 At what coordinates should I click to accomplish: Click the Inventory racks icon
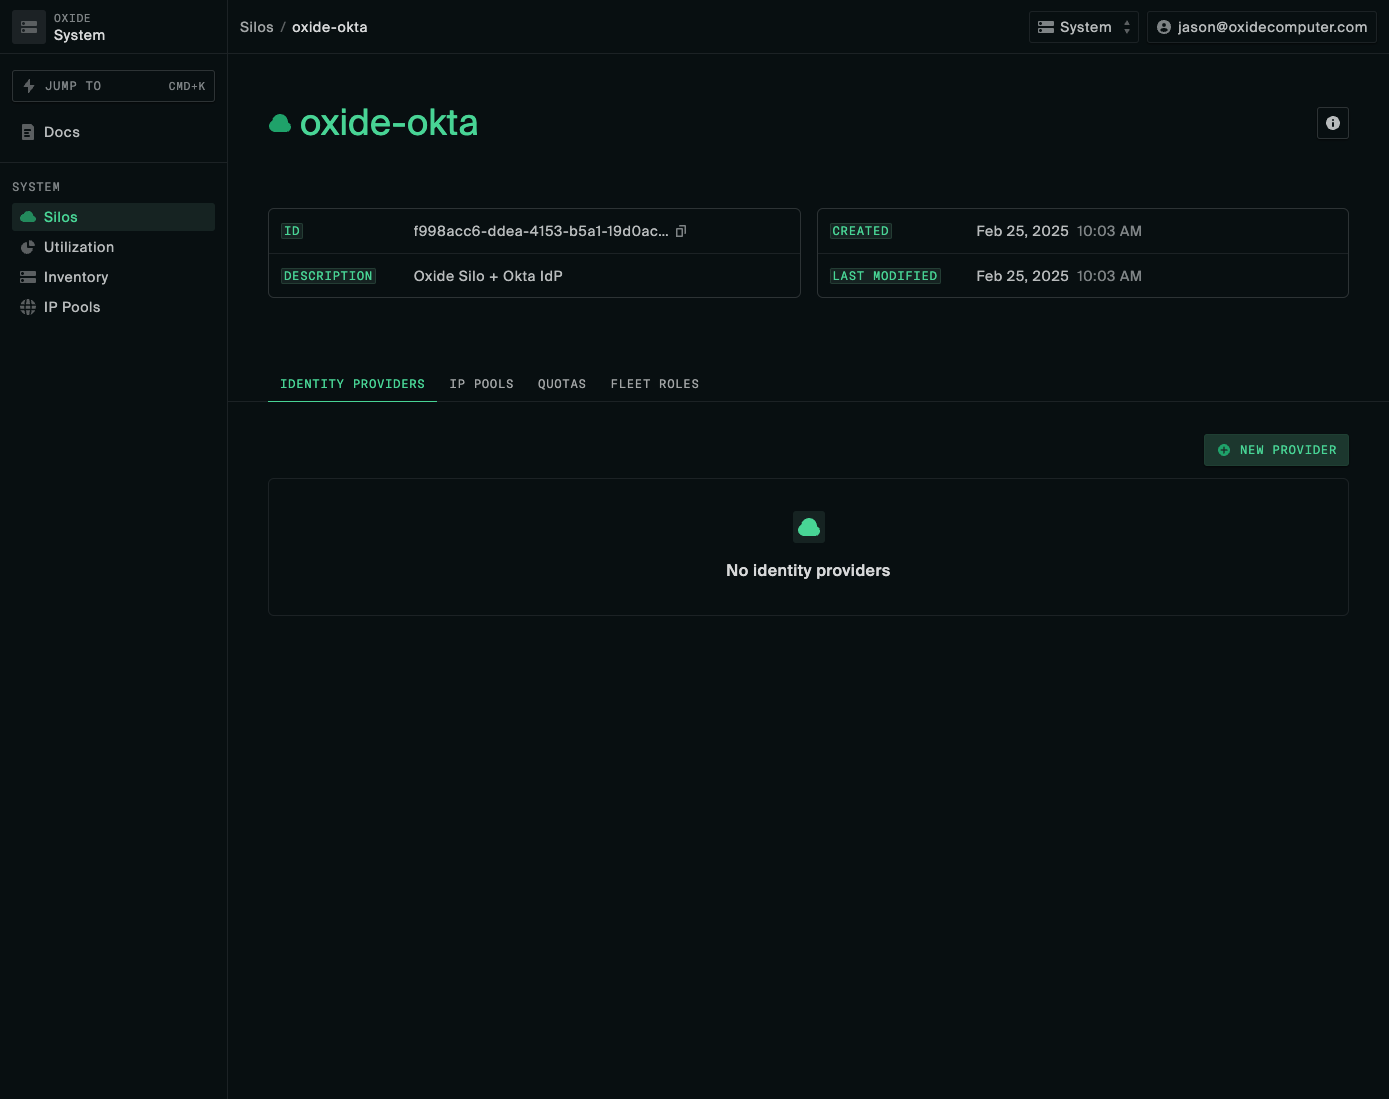coord(27,277)
